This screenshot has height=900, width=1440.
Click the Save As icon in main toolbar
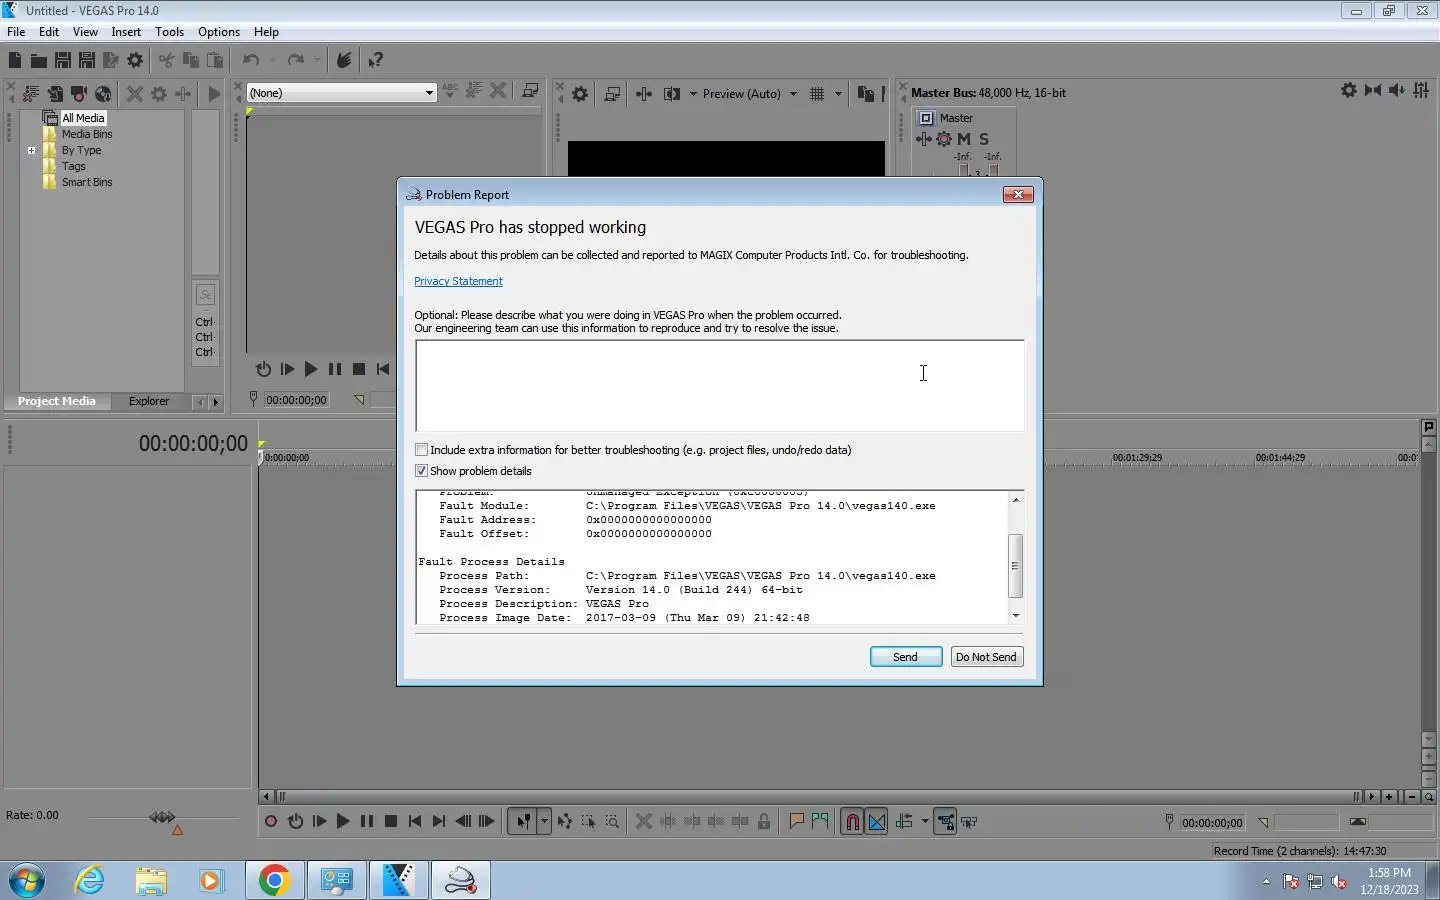86,61
